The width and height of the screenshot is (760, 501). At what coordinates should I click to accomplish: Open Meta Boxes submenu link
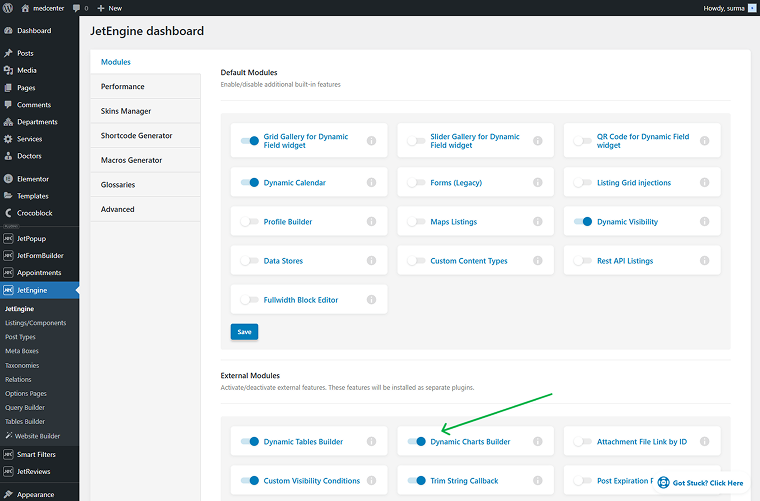pyautogui.click(x=22, y=351)
